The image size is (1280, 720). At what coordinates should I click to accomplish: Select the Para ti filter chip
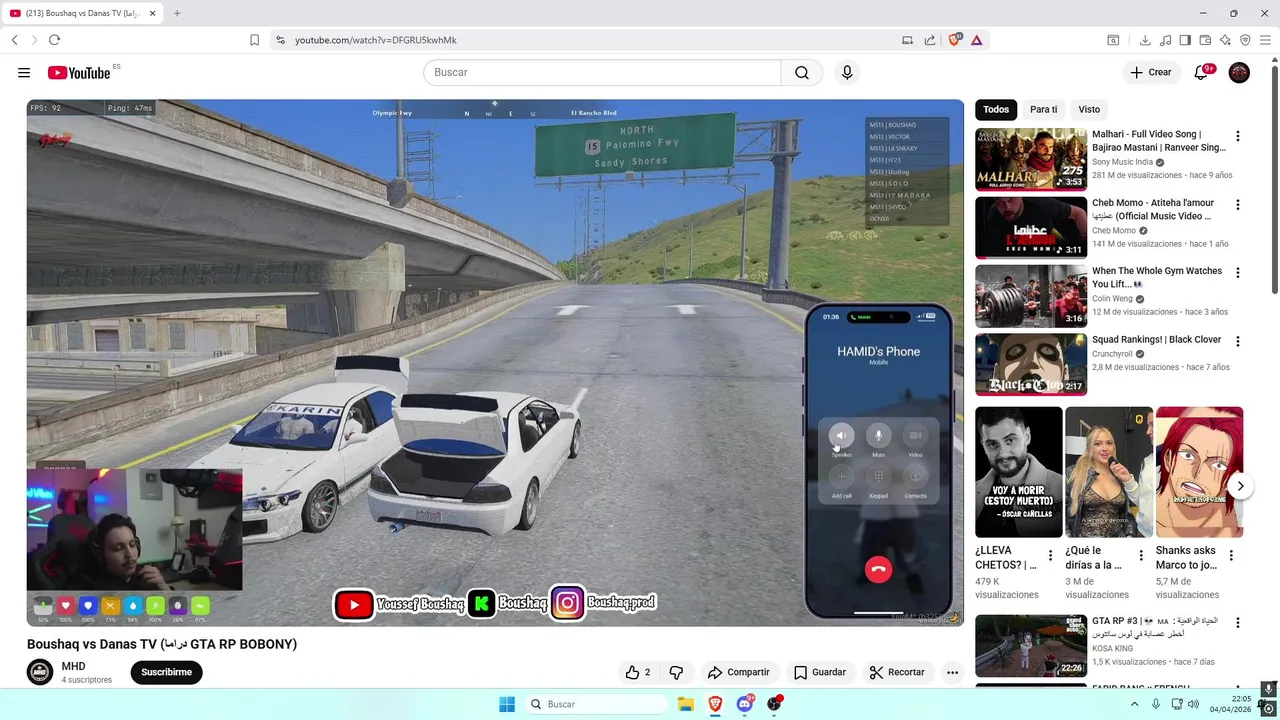pos(1043,109)
